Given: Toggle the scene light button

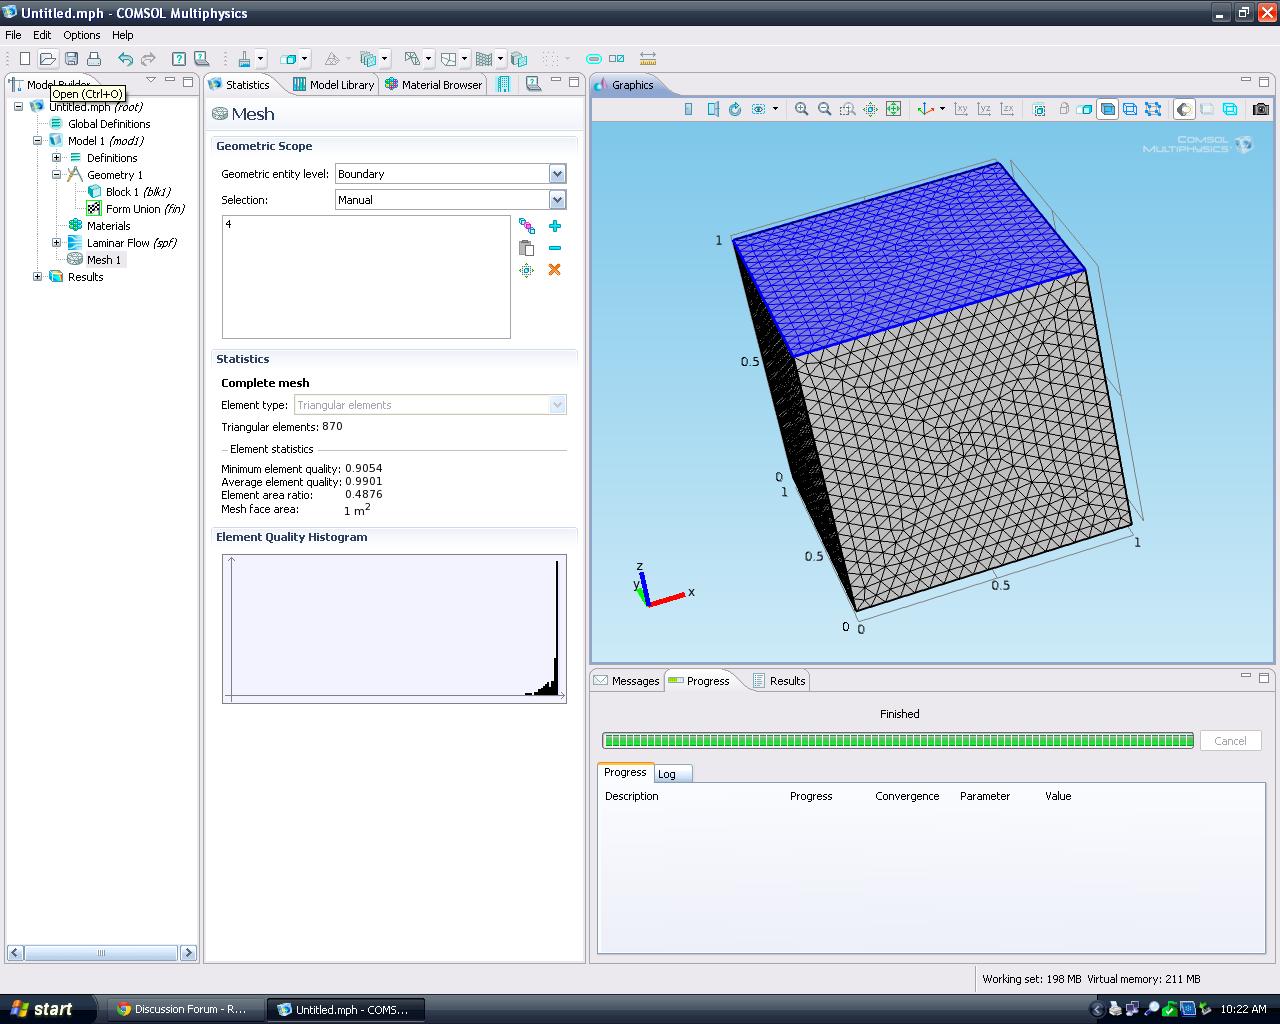Looking at the screenshot, I should [x=1184, y=109].
